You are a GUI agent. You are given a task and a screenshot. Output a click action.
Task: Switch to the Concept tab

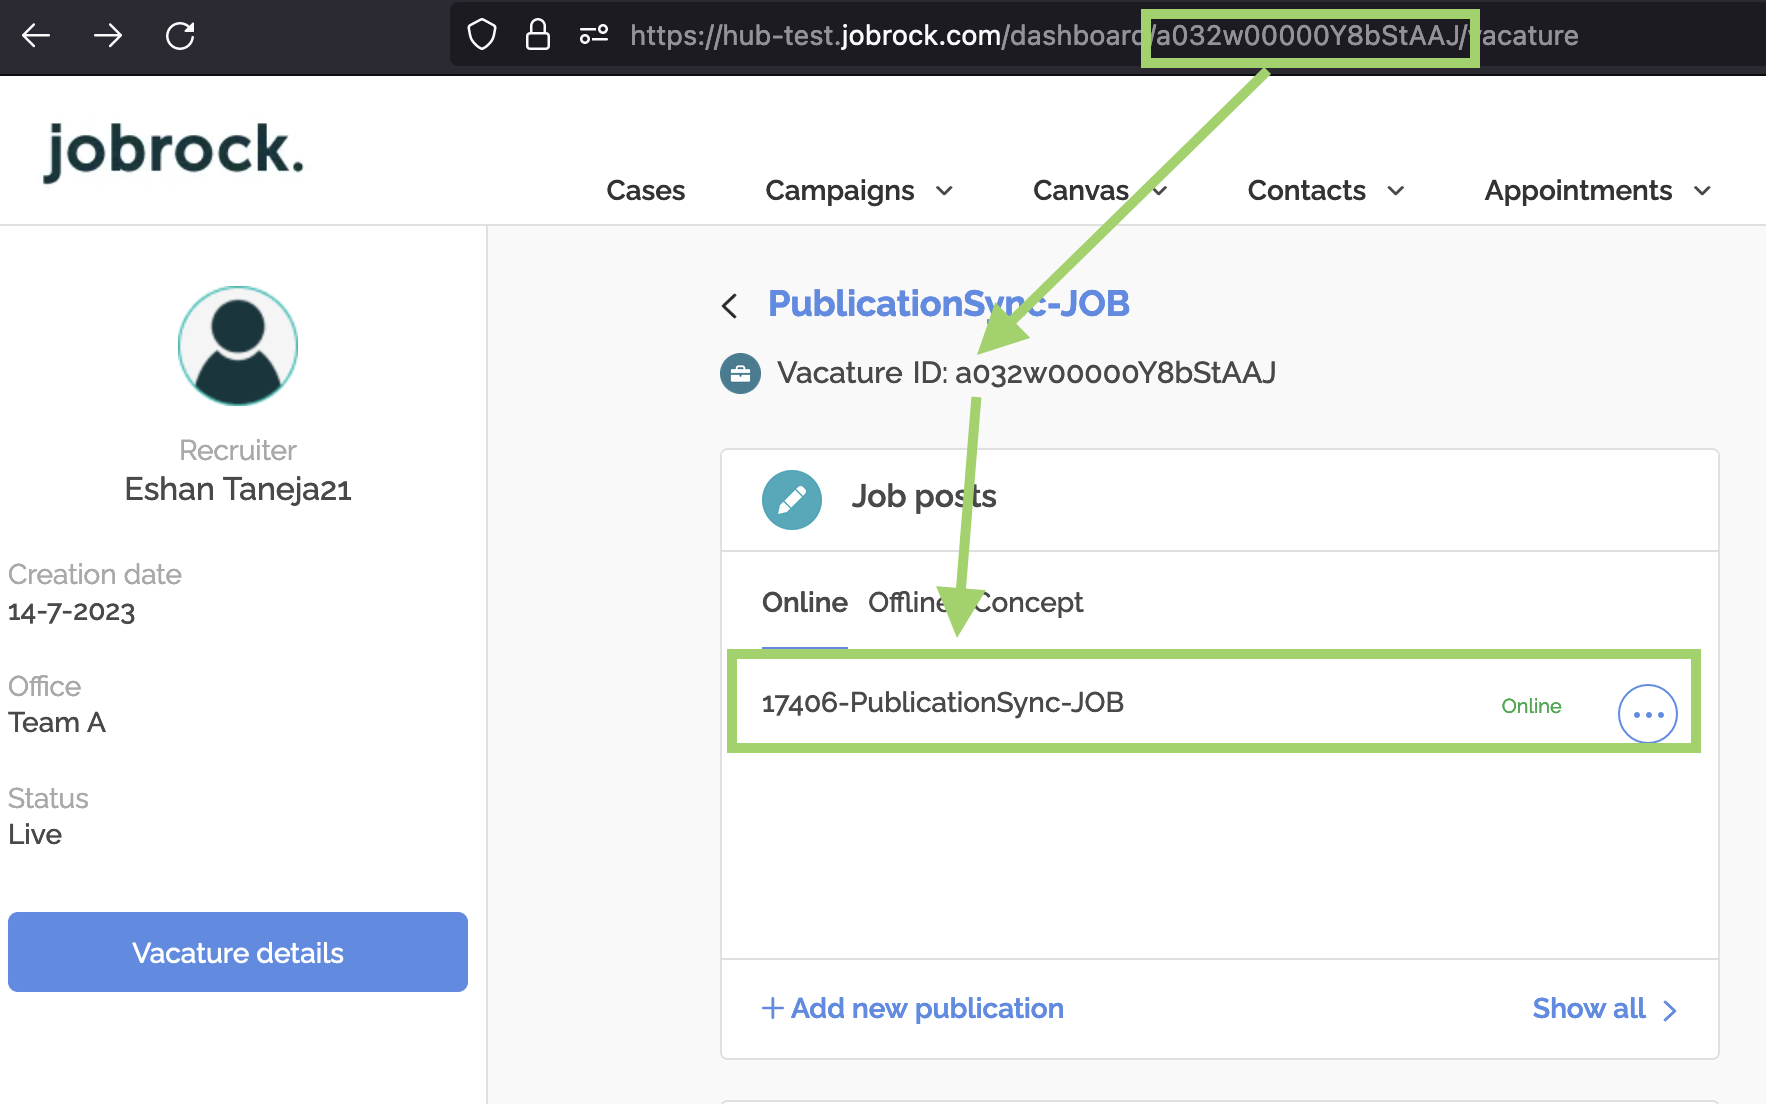point(1028,602)
